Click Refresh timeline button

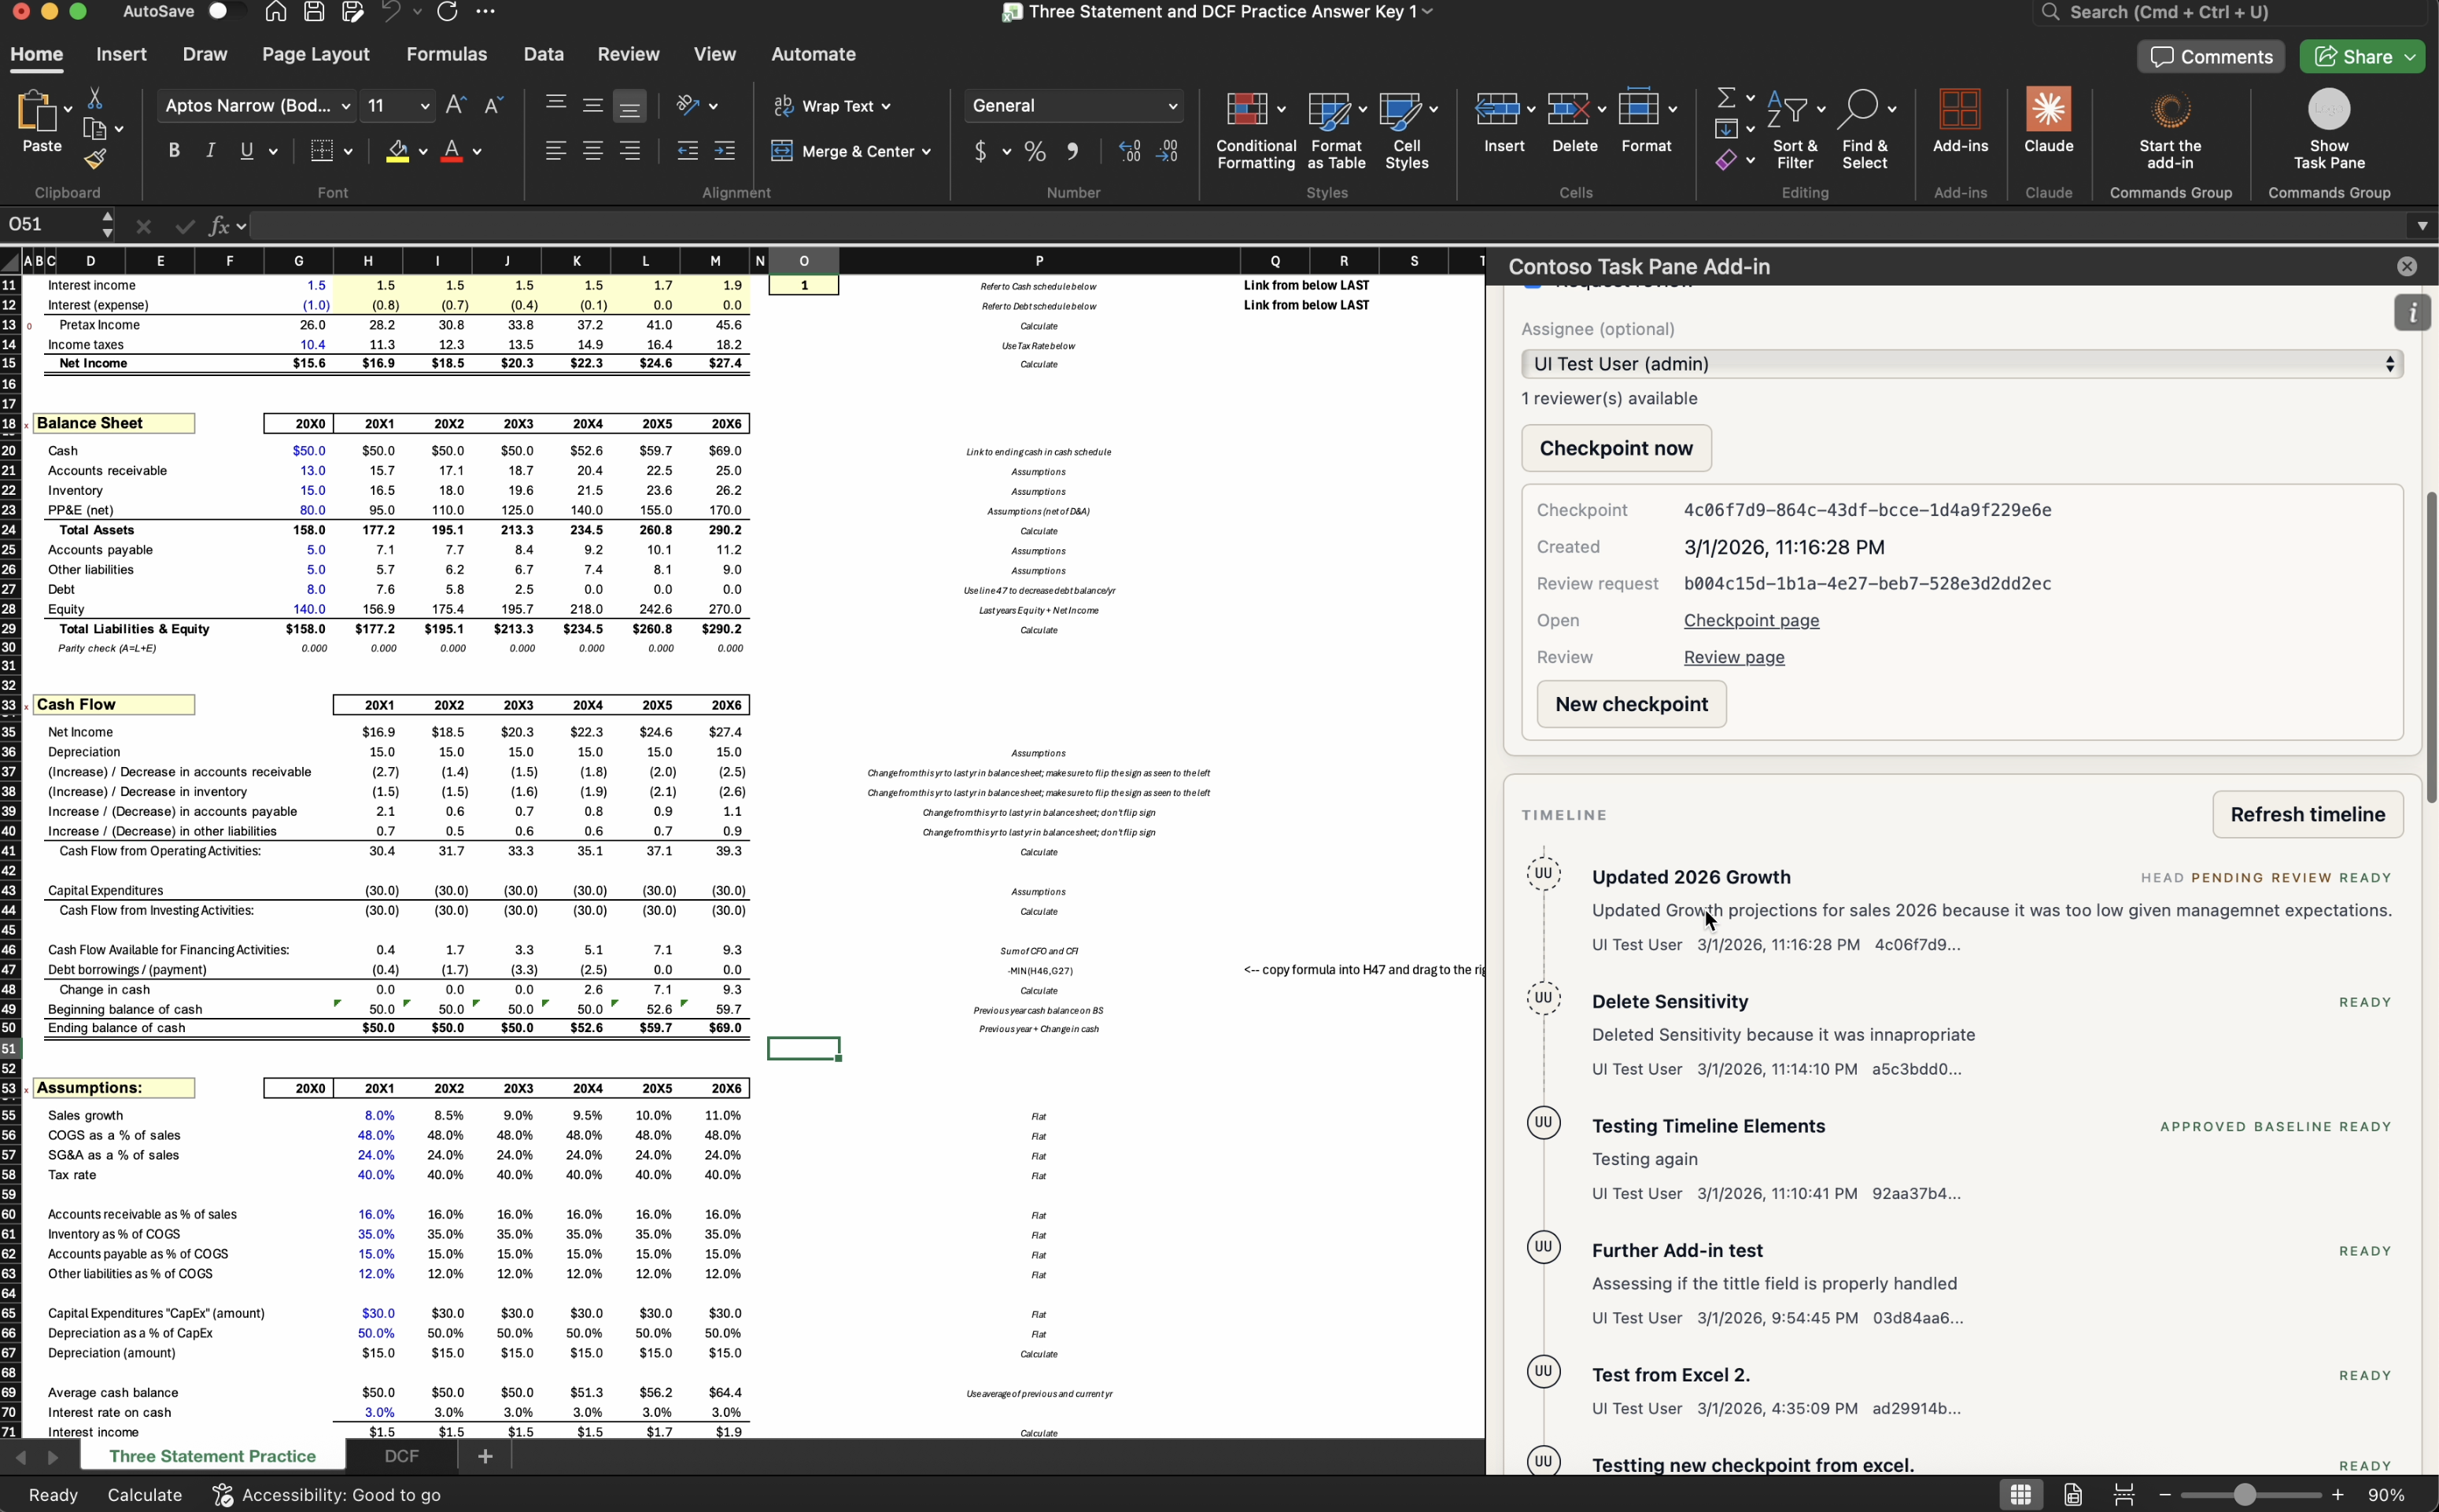[2307, 814]
